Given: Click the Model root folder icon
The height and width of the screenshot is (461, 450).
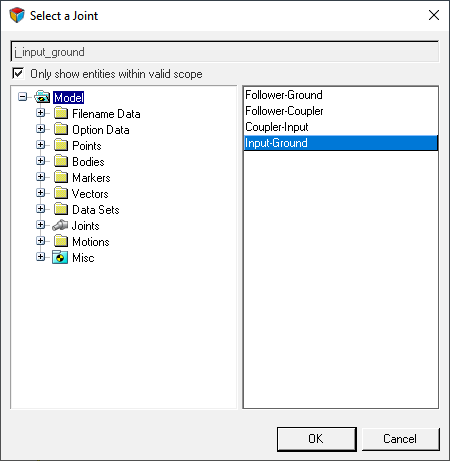Looking at the screenshot, I should click(42, 97).
